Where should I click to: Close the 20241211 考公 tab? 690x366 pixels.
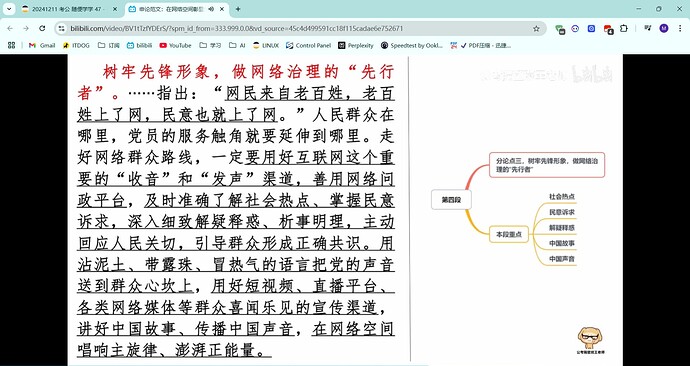coord(115,9)
